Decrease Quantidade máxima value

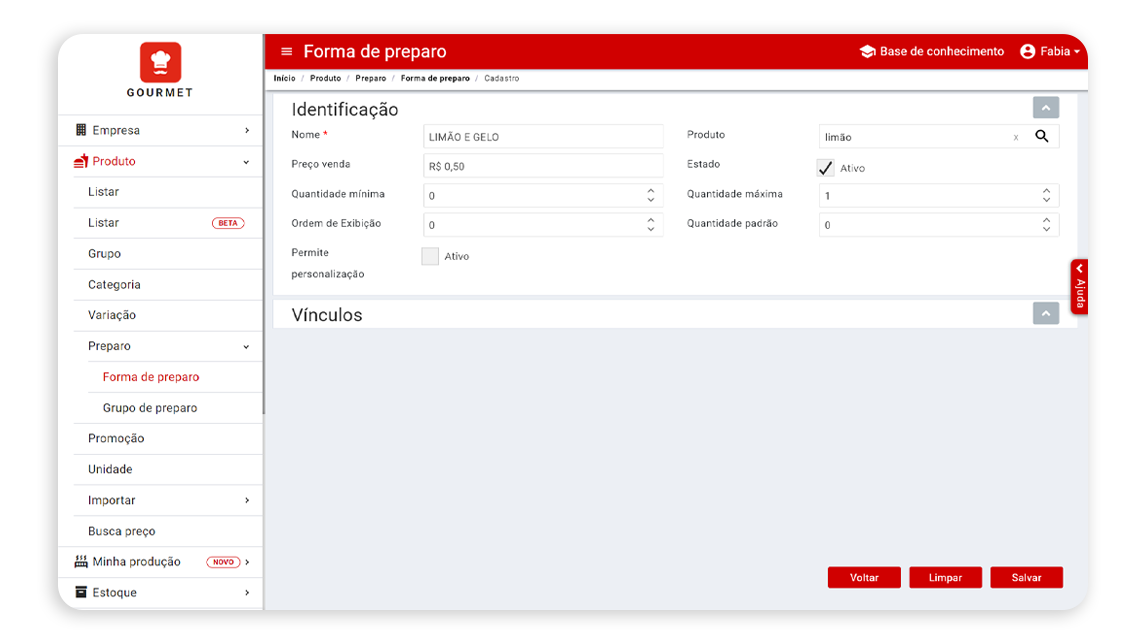point(1047,200)
